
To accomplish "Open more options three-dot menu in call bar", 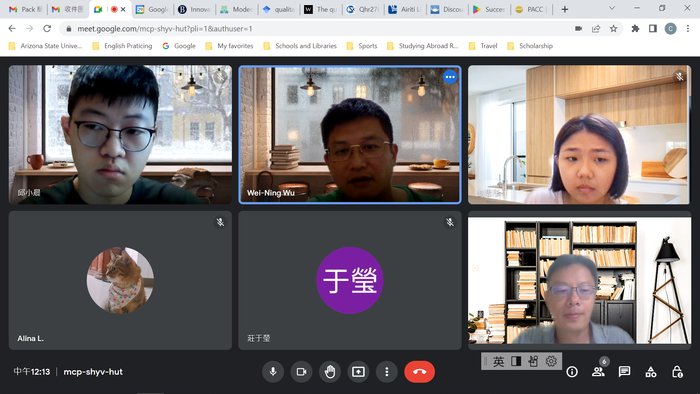I will click(387, 372).
